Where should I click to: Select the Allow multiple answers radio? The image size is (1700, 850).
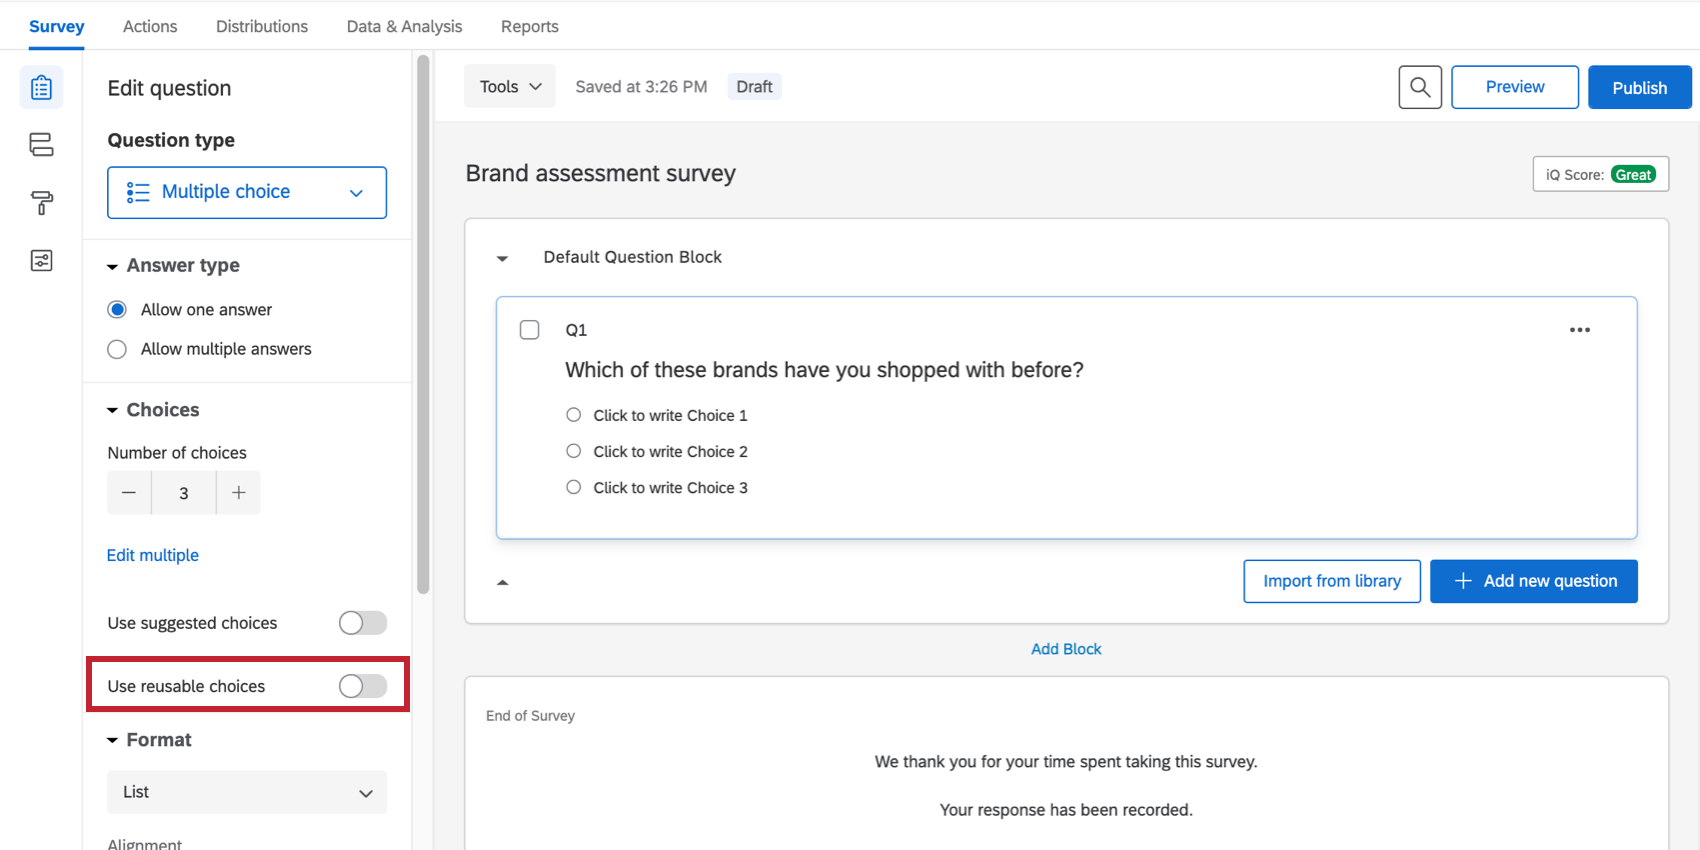[117, 349]
